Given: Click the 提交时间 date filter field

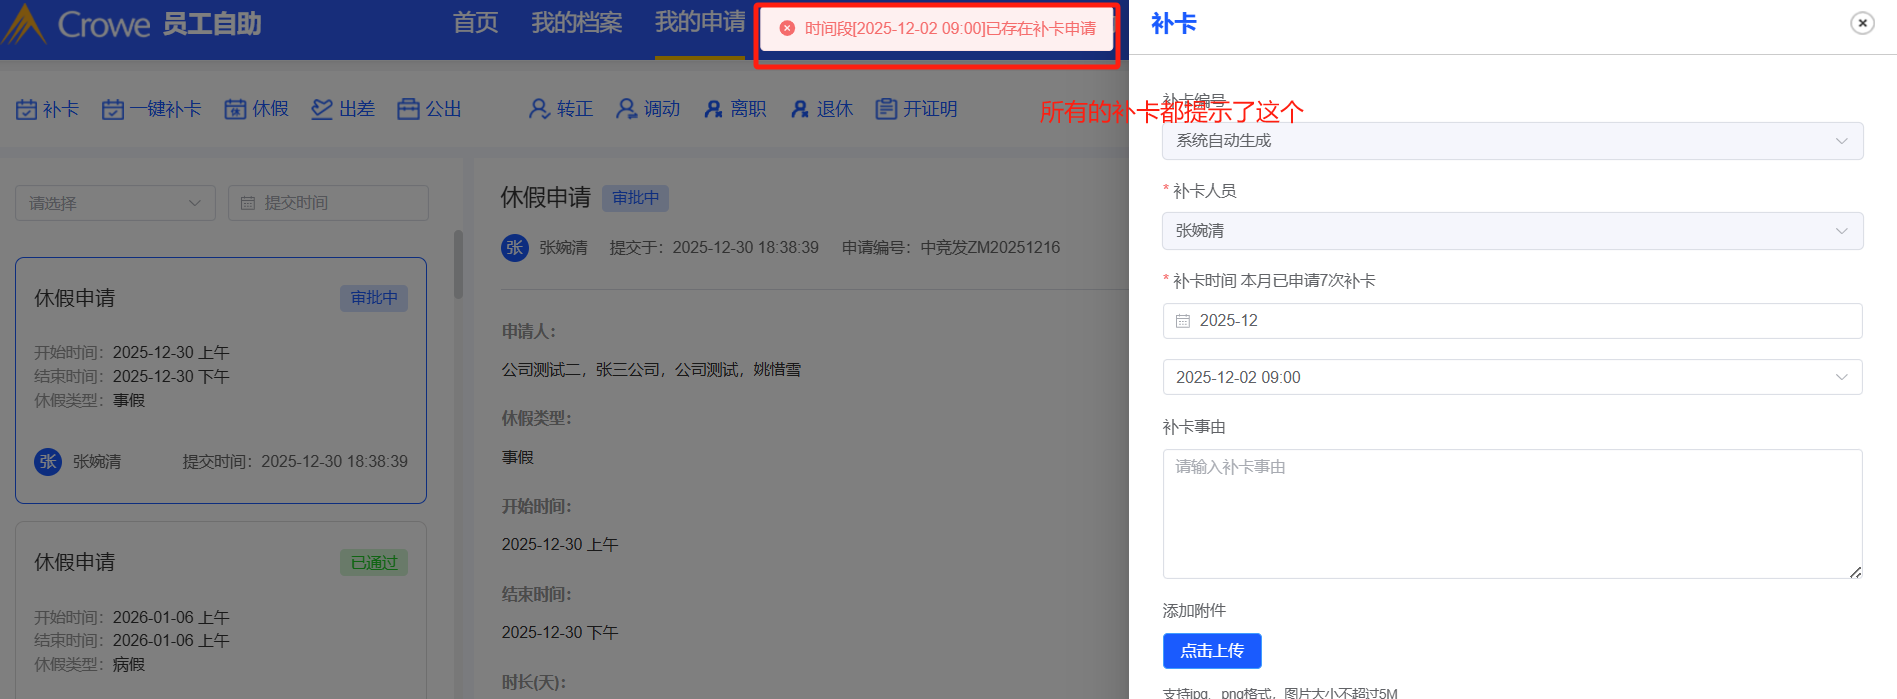Looking at the screenshot, I should (328, 203).
